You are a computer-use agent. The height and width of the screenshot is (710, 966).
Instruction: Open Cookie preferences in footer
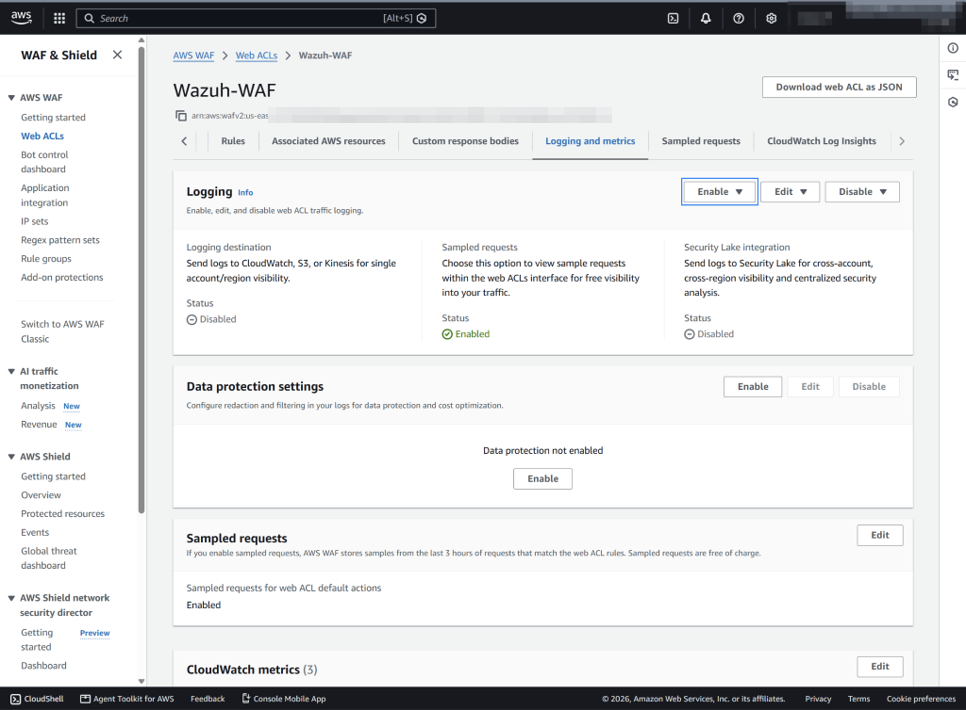coord(921,699)
